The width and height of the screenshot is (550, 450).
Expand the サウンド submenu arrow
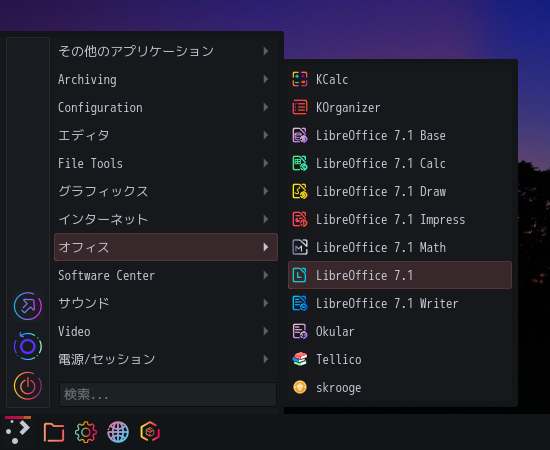coord(266,303)
